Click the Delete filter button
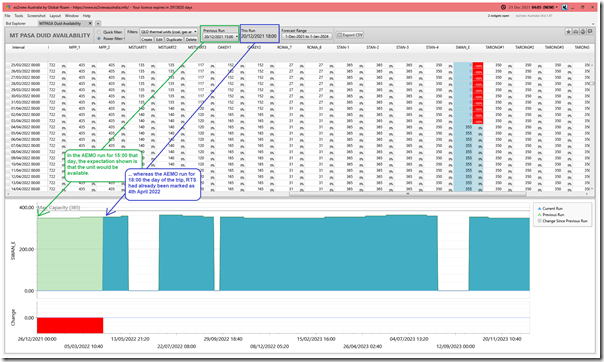This screenshot has width=604, height=362. point(191,39)
